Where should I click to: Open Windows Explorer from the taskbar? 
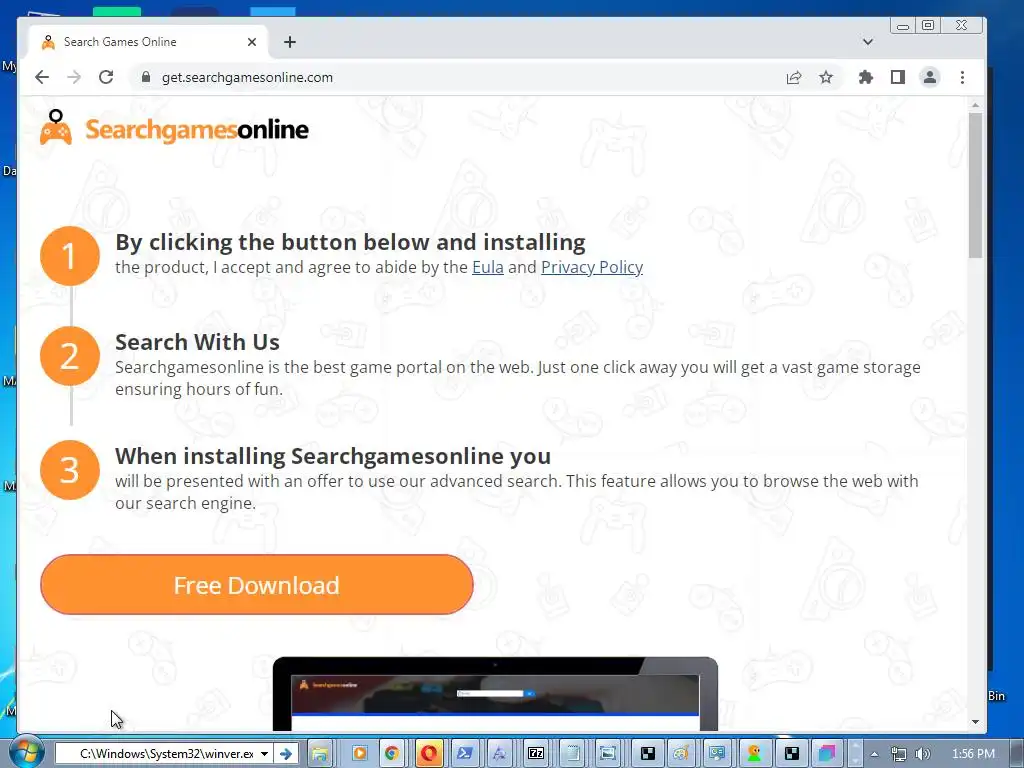coord(320,754)
